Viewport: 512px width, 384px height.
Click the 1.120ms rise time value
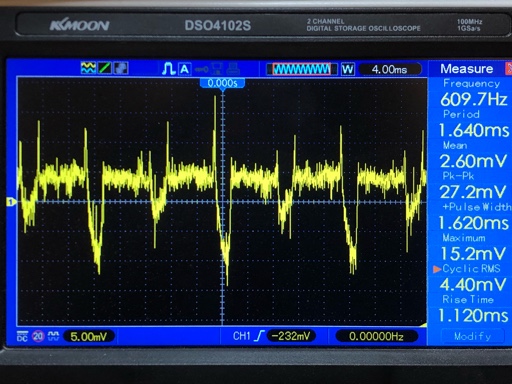click(474, 315)
